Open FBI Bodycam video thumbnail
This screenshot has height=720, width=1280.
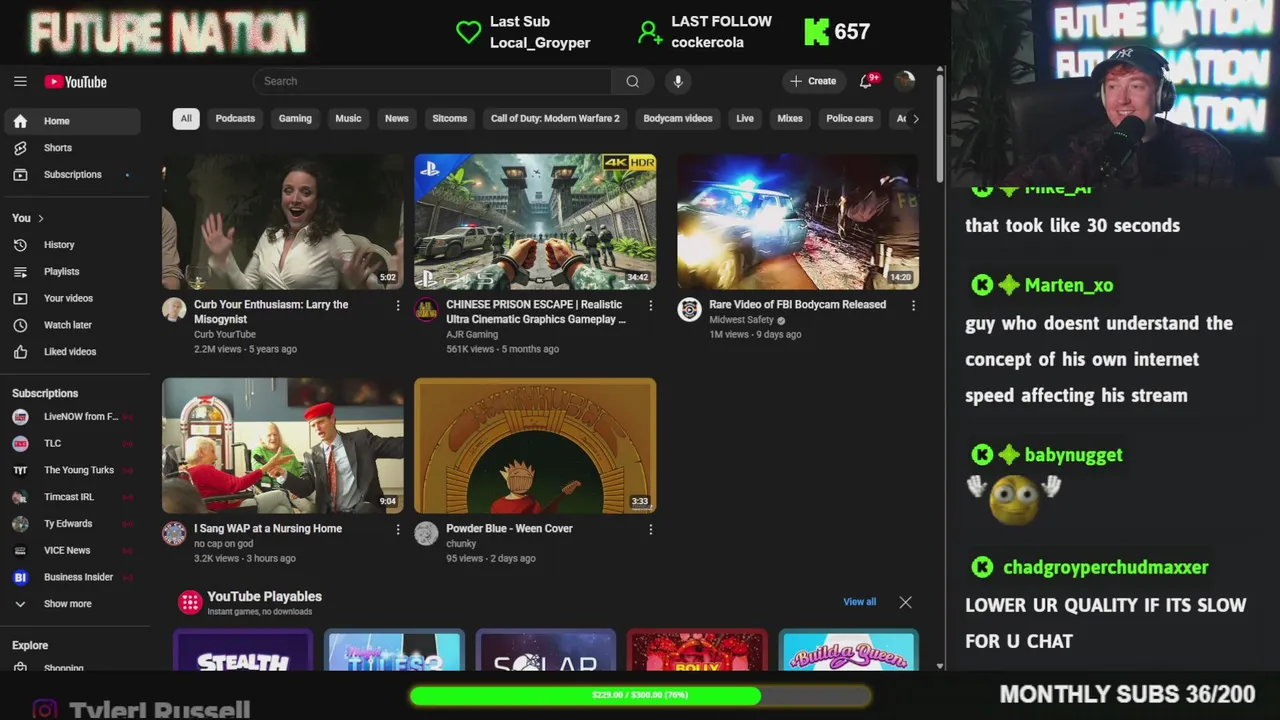pyautogui.click(x=798, y=222)
